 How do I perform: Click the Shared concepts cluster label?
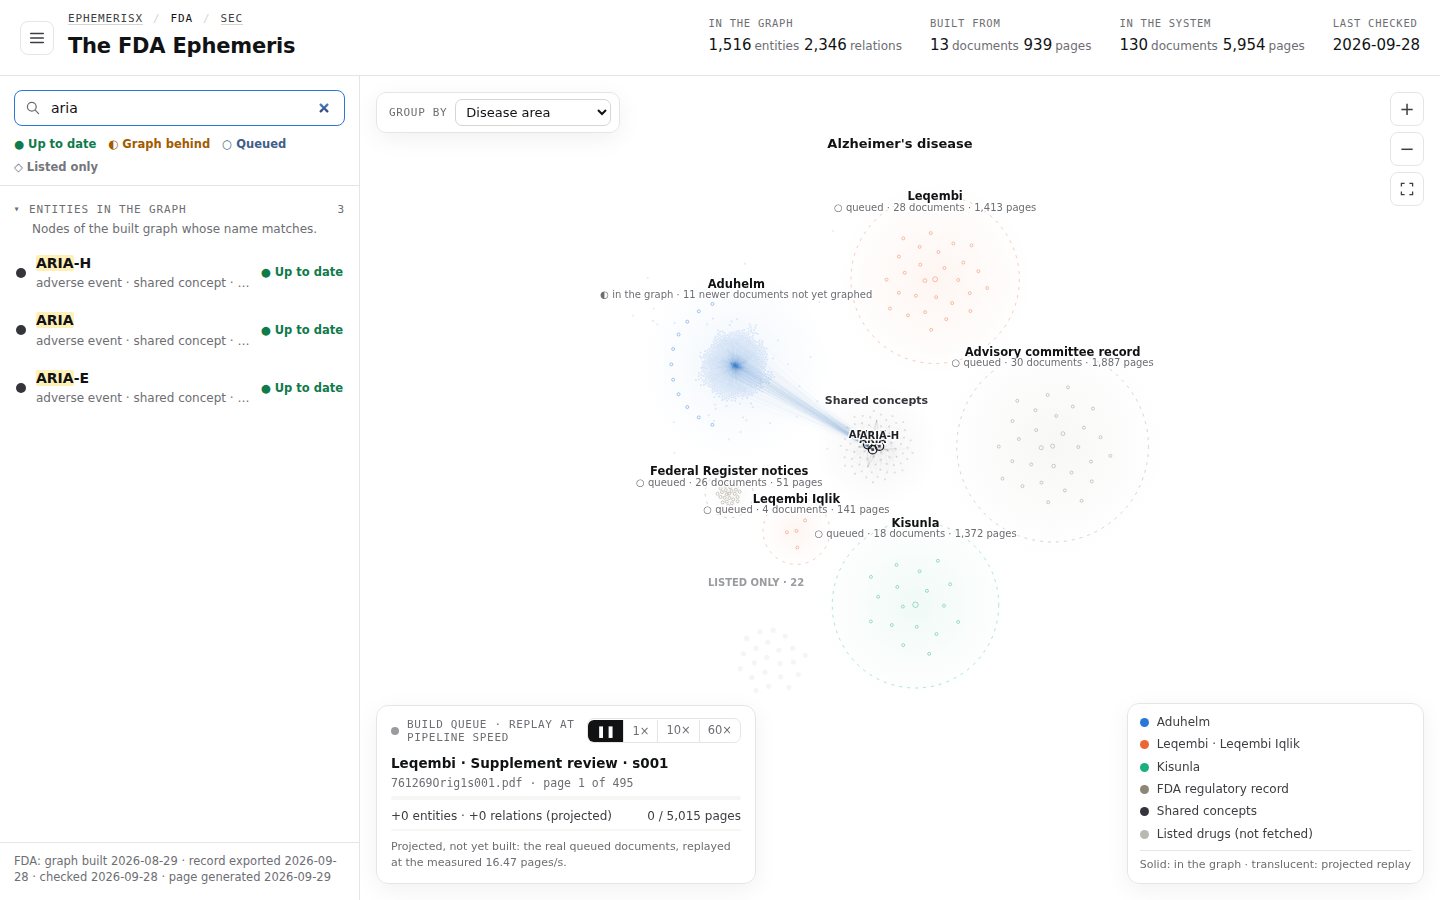pyautogui.click(x=876, y=400)
